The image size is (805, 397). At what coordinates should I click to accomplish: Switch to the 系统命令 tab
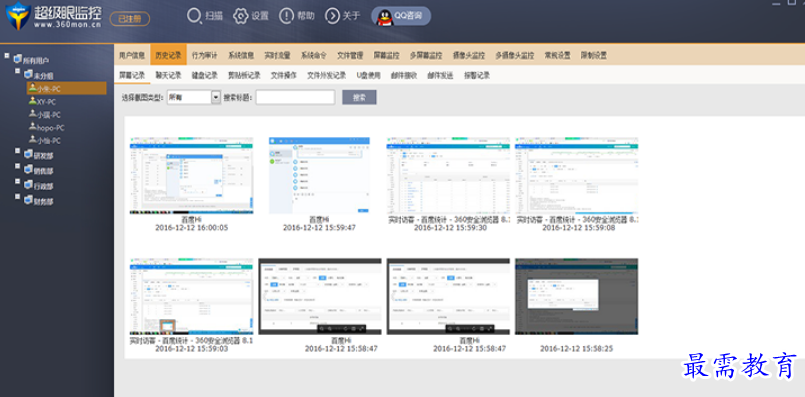tap(314, 55)
